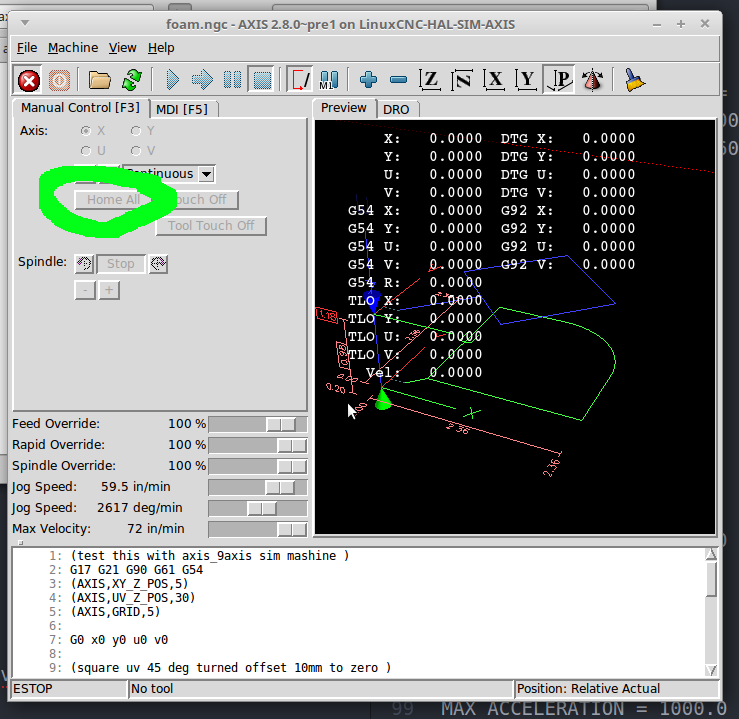739x719 pixels.
Task: Select the U axis radio button
Action: [x=86, y=151]
